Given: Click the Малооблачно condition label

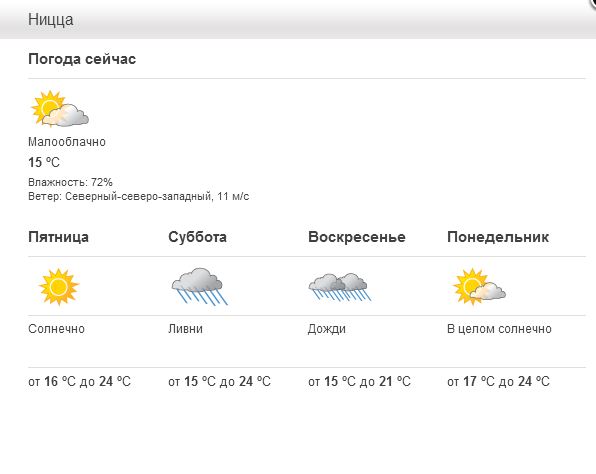Looking at the screenshot, I should click(x=67, y=142).
